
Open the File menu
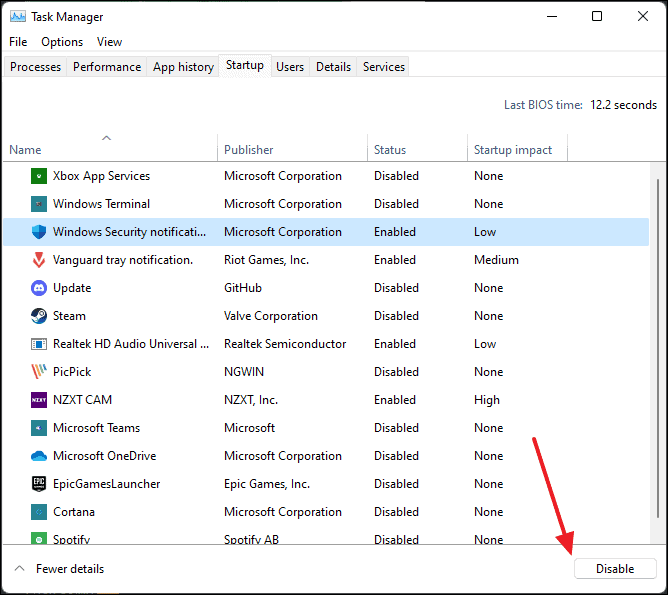tap(18, 42)
